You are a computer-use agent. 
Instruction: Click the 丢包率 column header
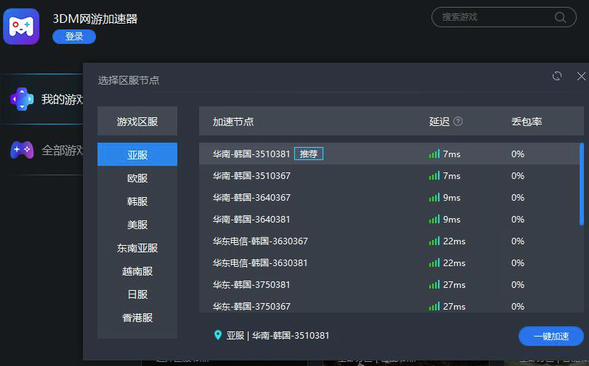point(526,121)
